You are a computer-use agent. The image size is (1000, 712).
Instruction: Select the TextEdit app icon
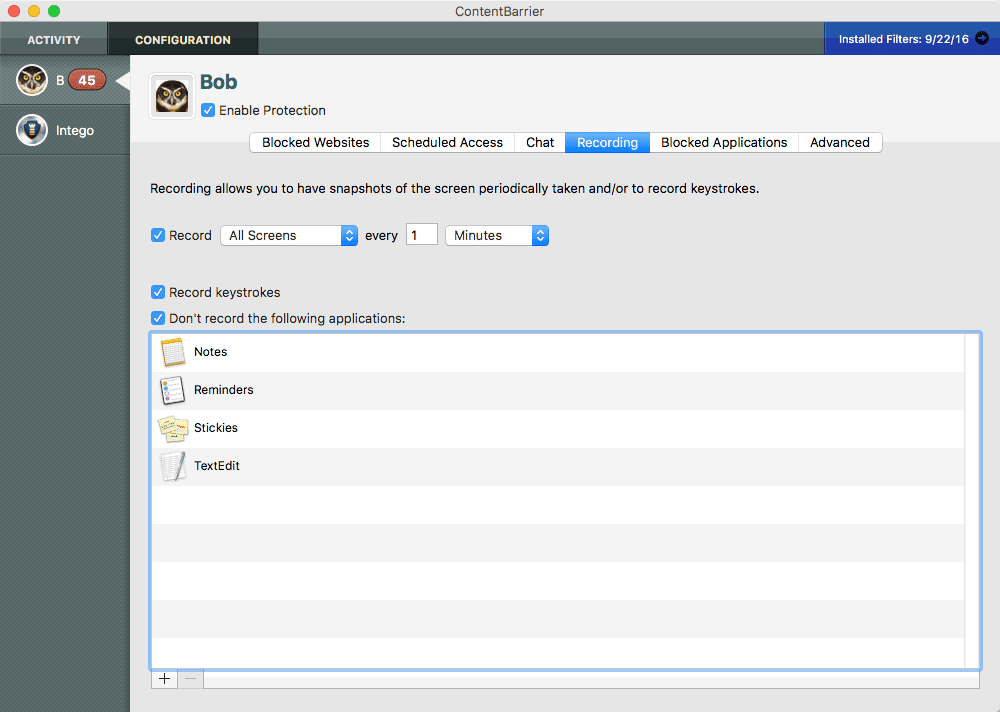click(173, 466)
